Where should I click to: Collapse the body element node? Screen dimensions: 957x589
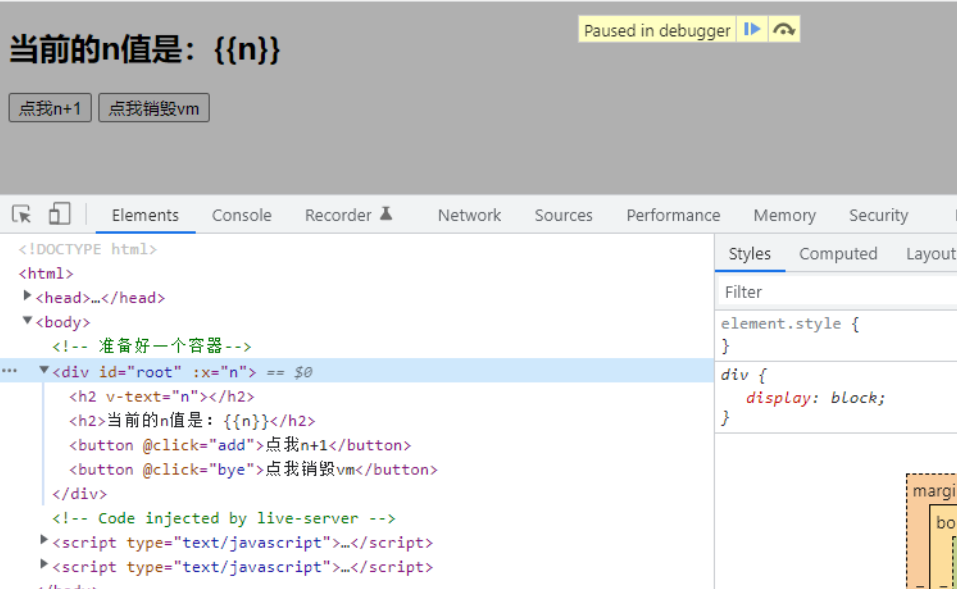(x=27, y=320)
